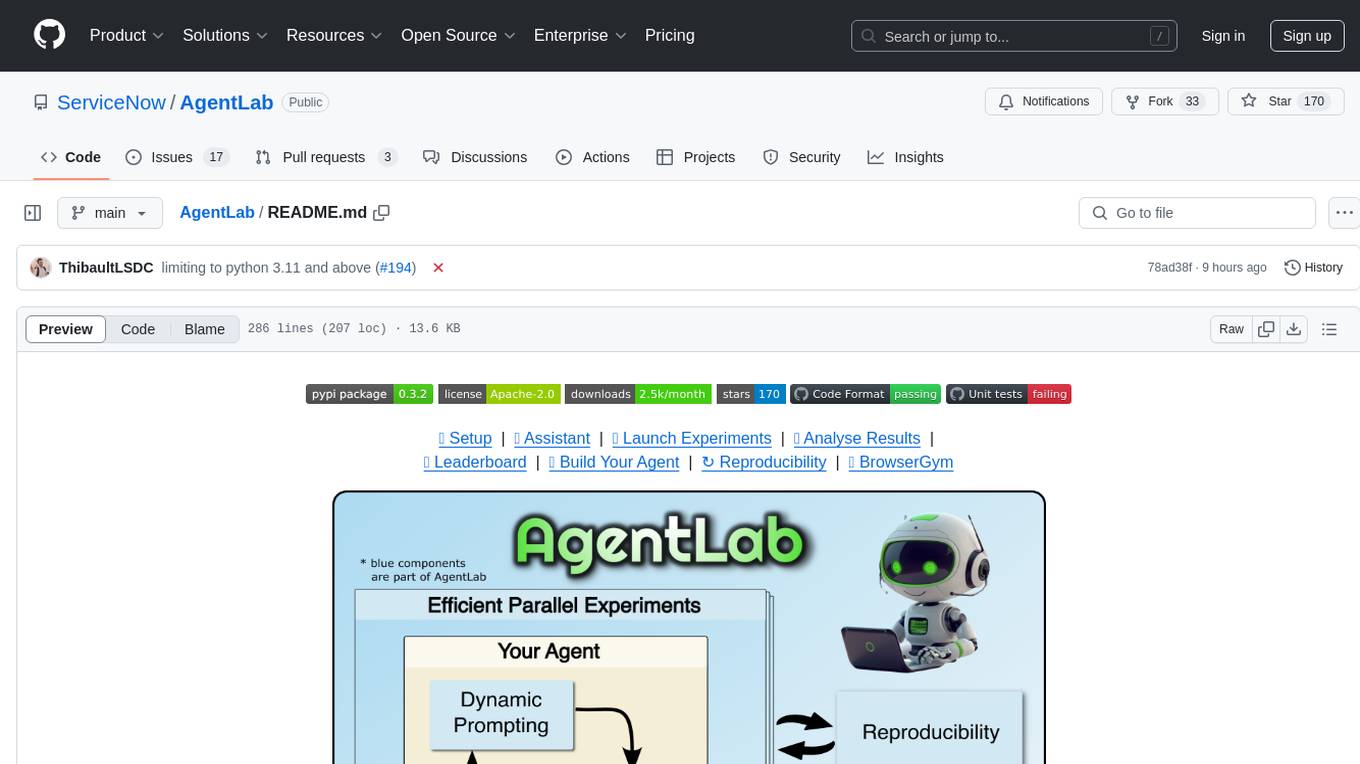This screenshot has width=1360, height=764.
Task: Jump to the Setup section
Action: tap(465, 438)
